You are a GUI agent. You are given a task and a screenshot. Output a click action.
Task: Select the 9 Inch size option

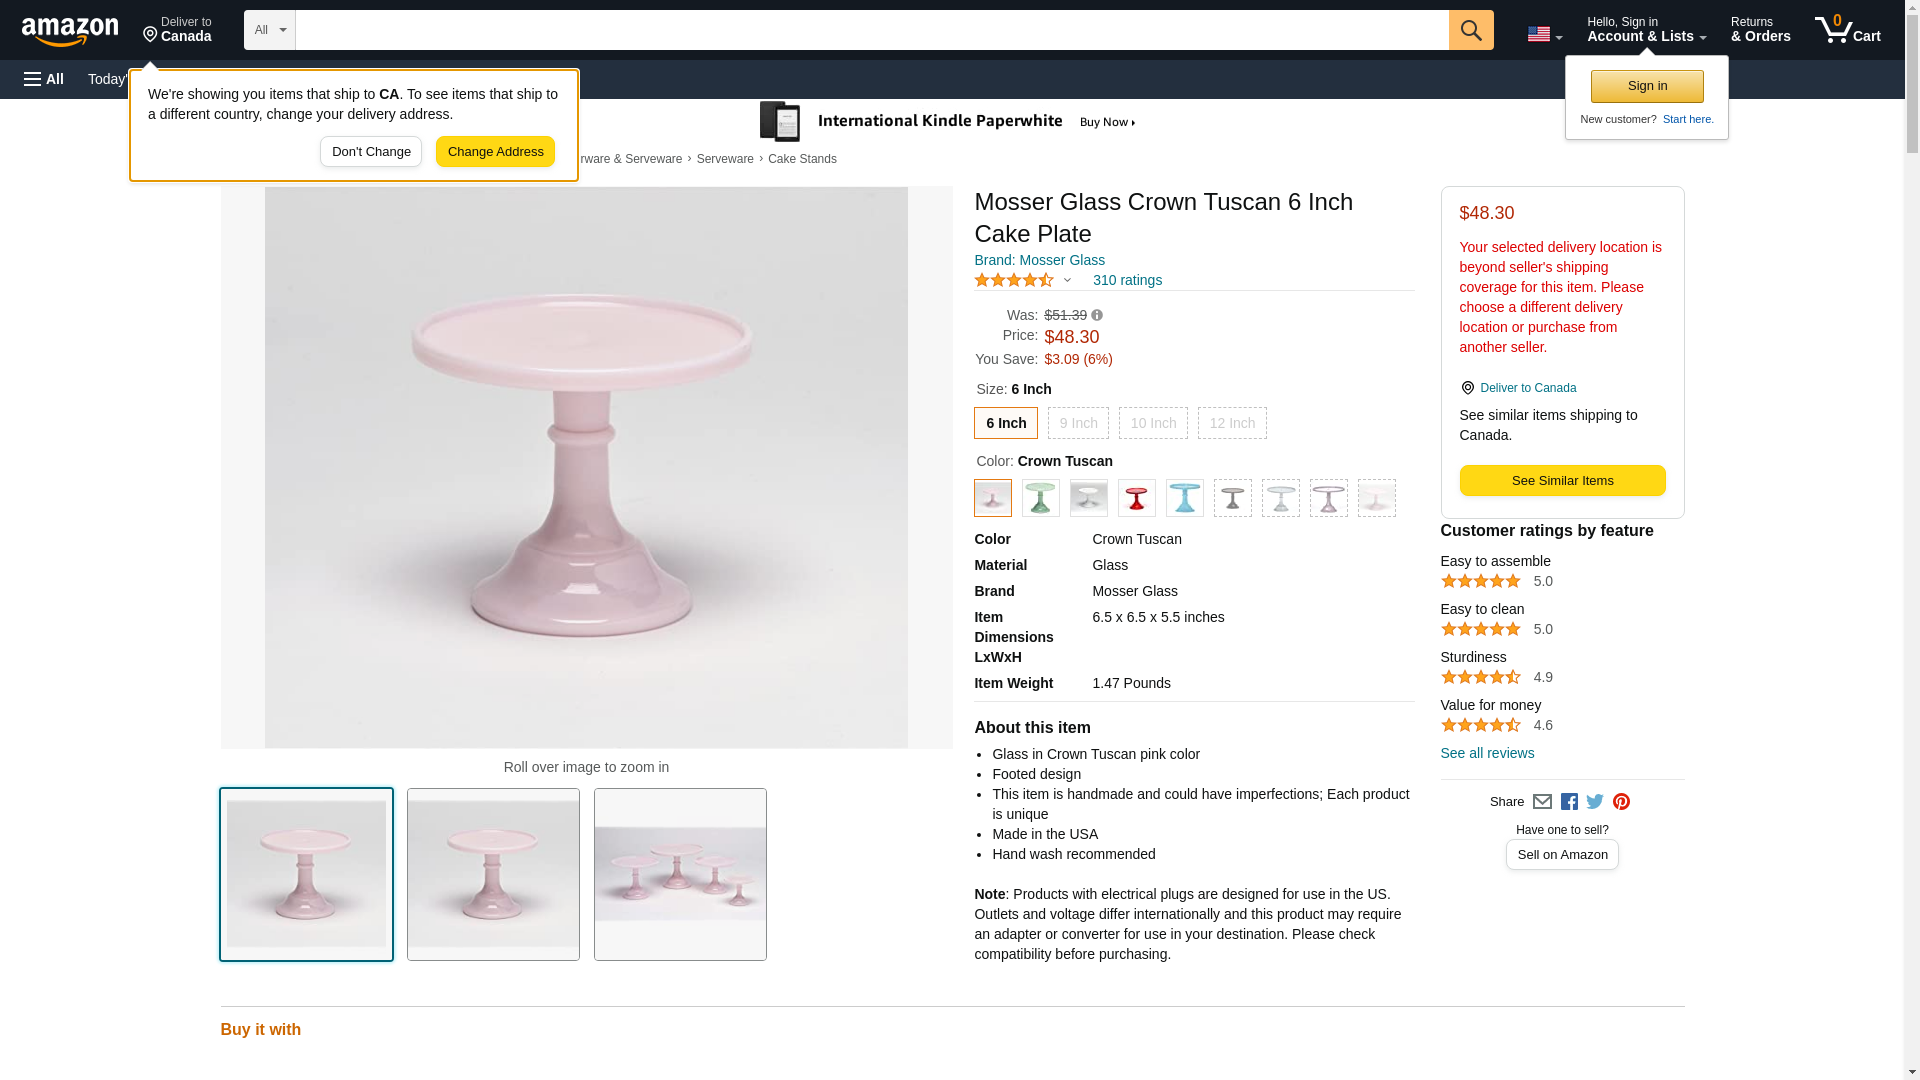pos(1078,423)
